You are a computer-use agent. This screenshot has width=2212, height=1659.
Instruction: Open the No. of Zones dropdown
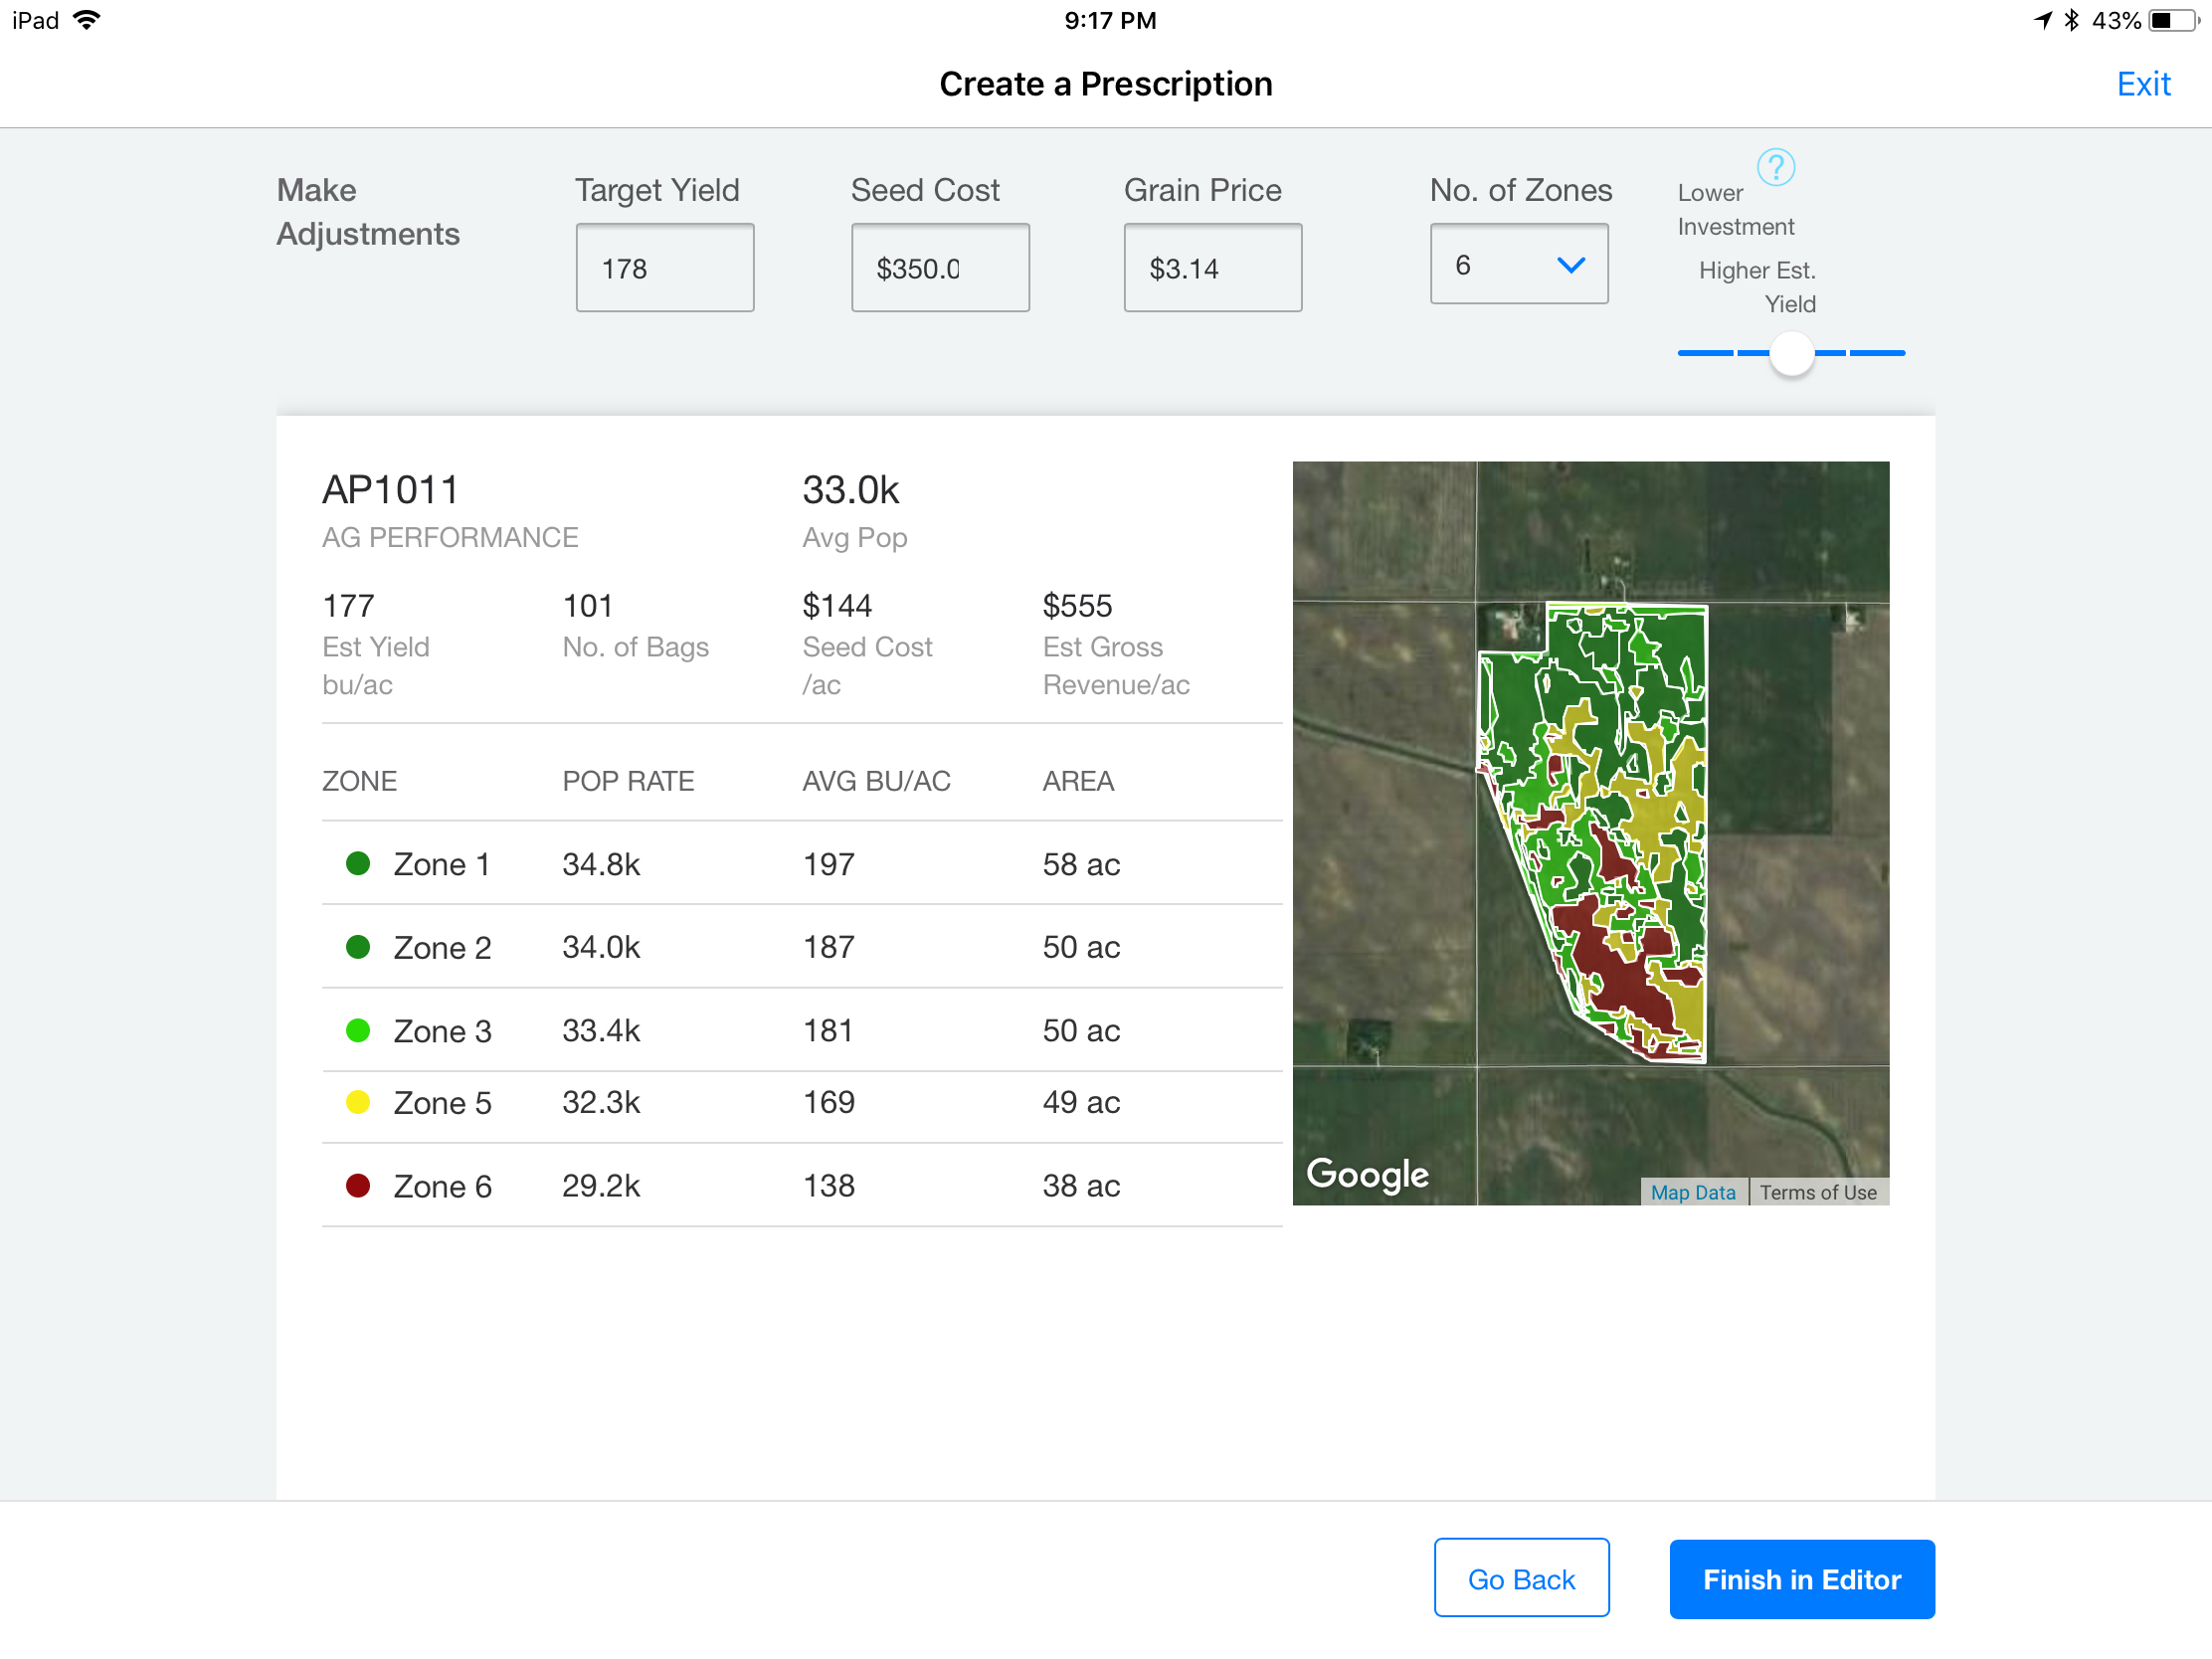click(x=1517, y=264)
